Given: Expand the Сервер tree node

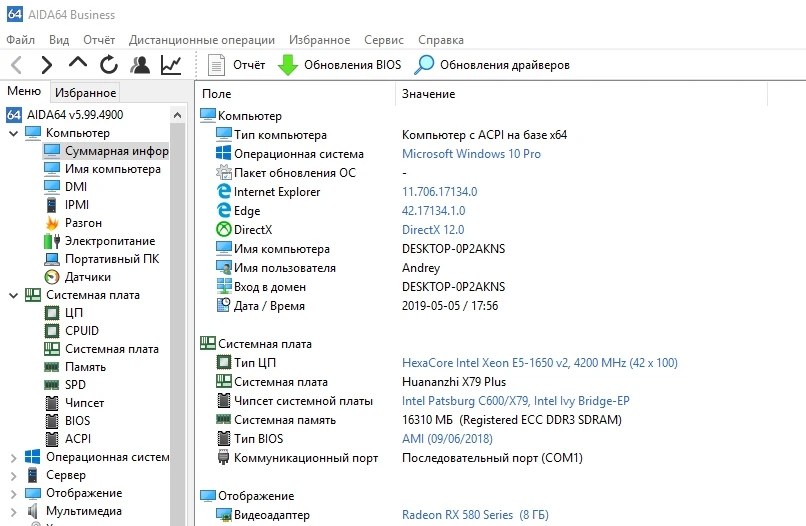Looking at the screenshot, I should click(x=14, y=476).
